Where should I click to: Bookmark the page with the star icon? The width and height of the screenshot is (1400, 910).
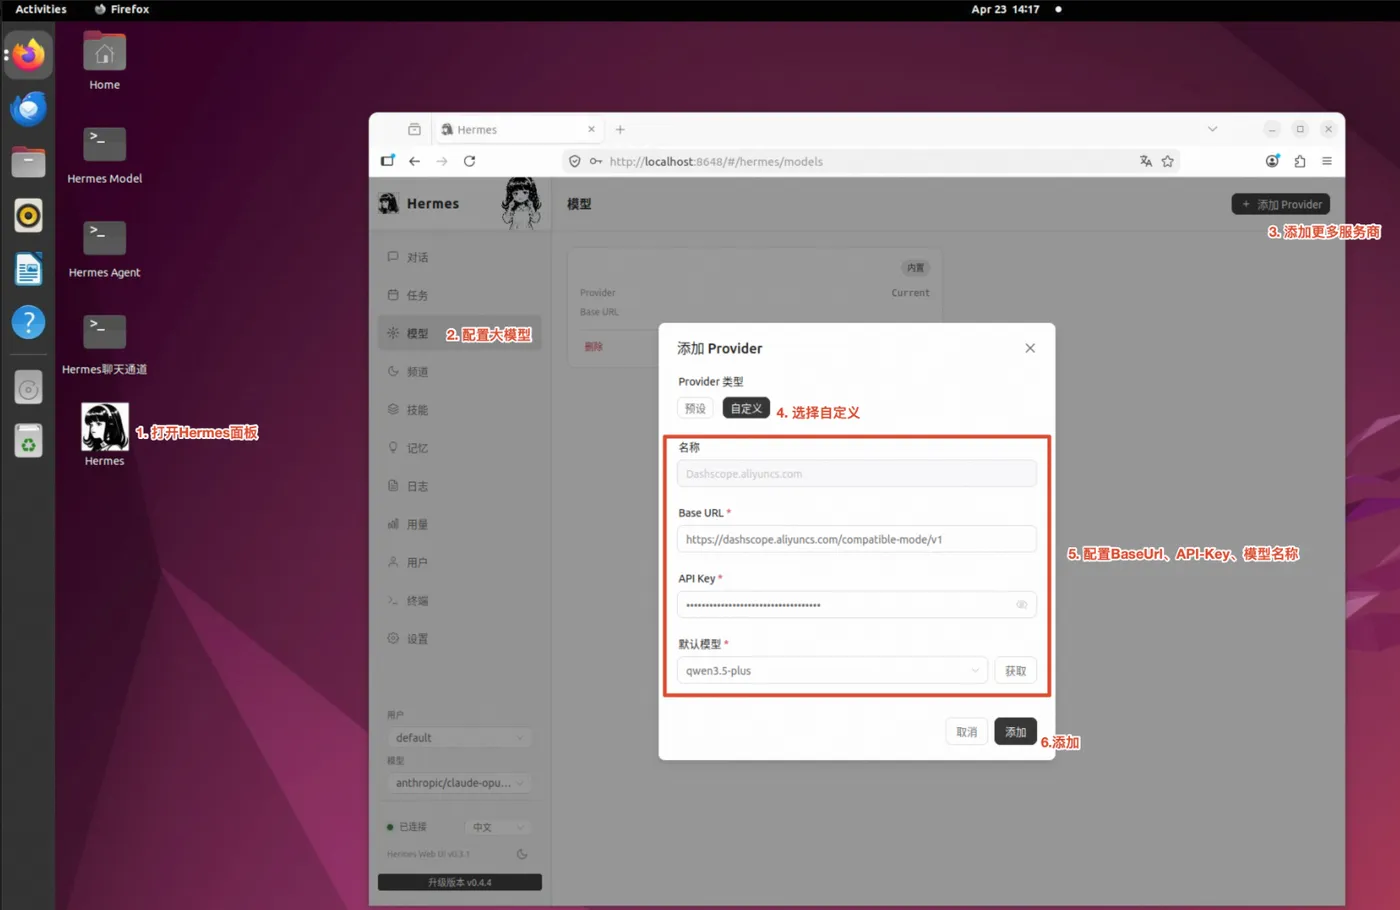pos(1167,161)
